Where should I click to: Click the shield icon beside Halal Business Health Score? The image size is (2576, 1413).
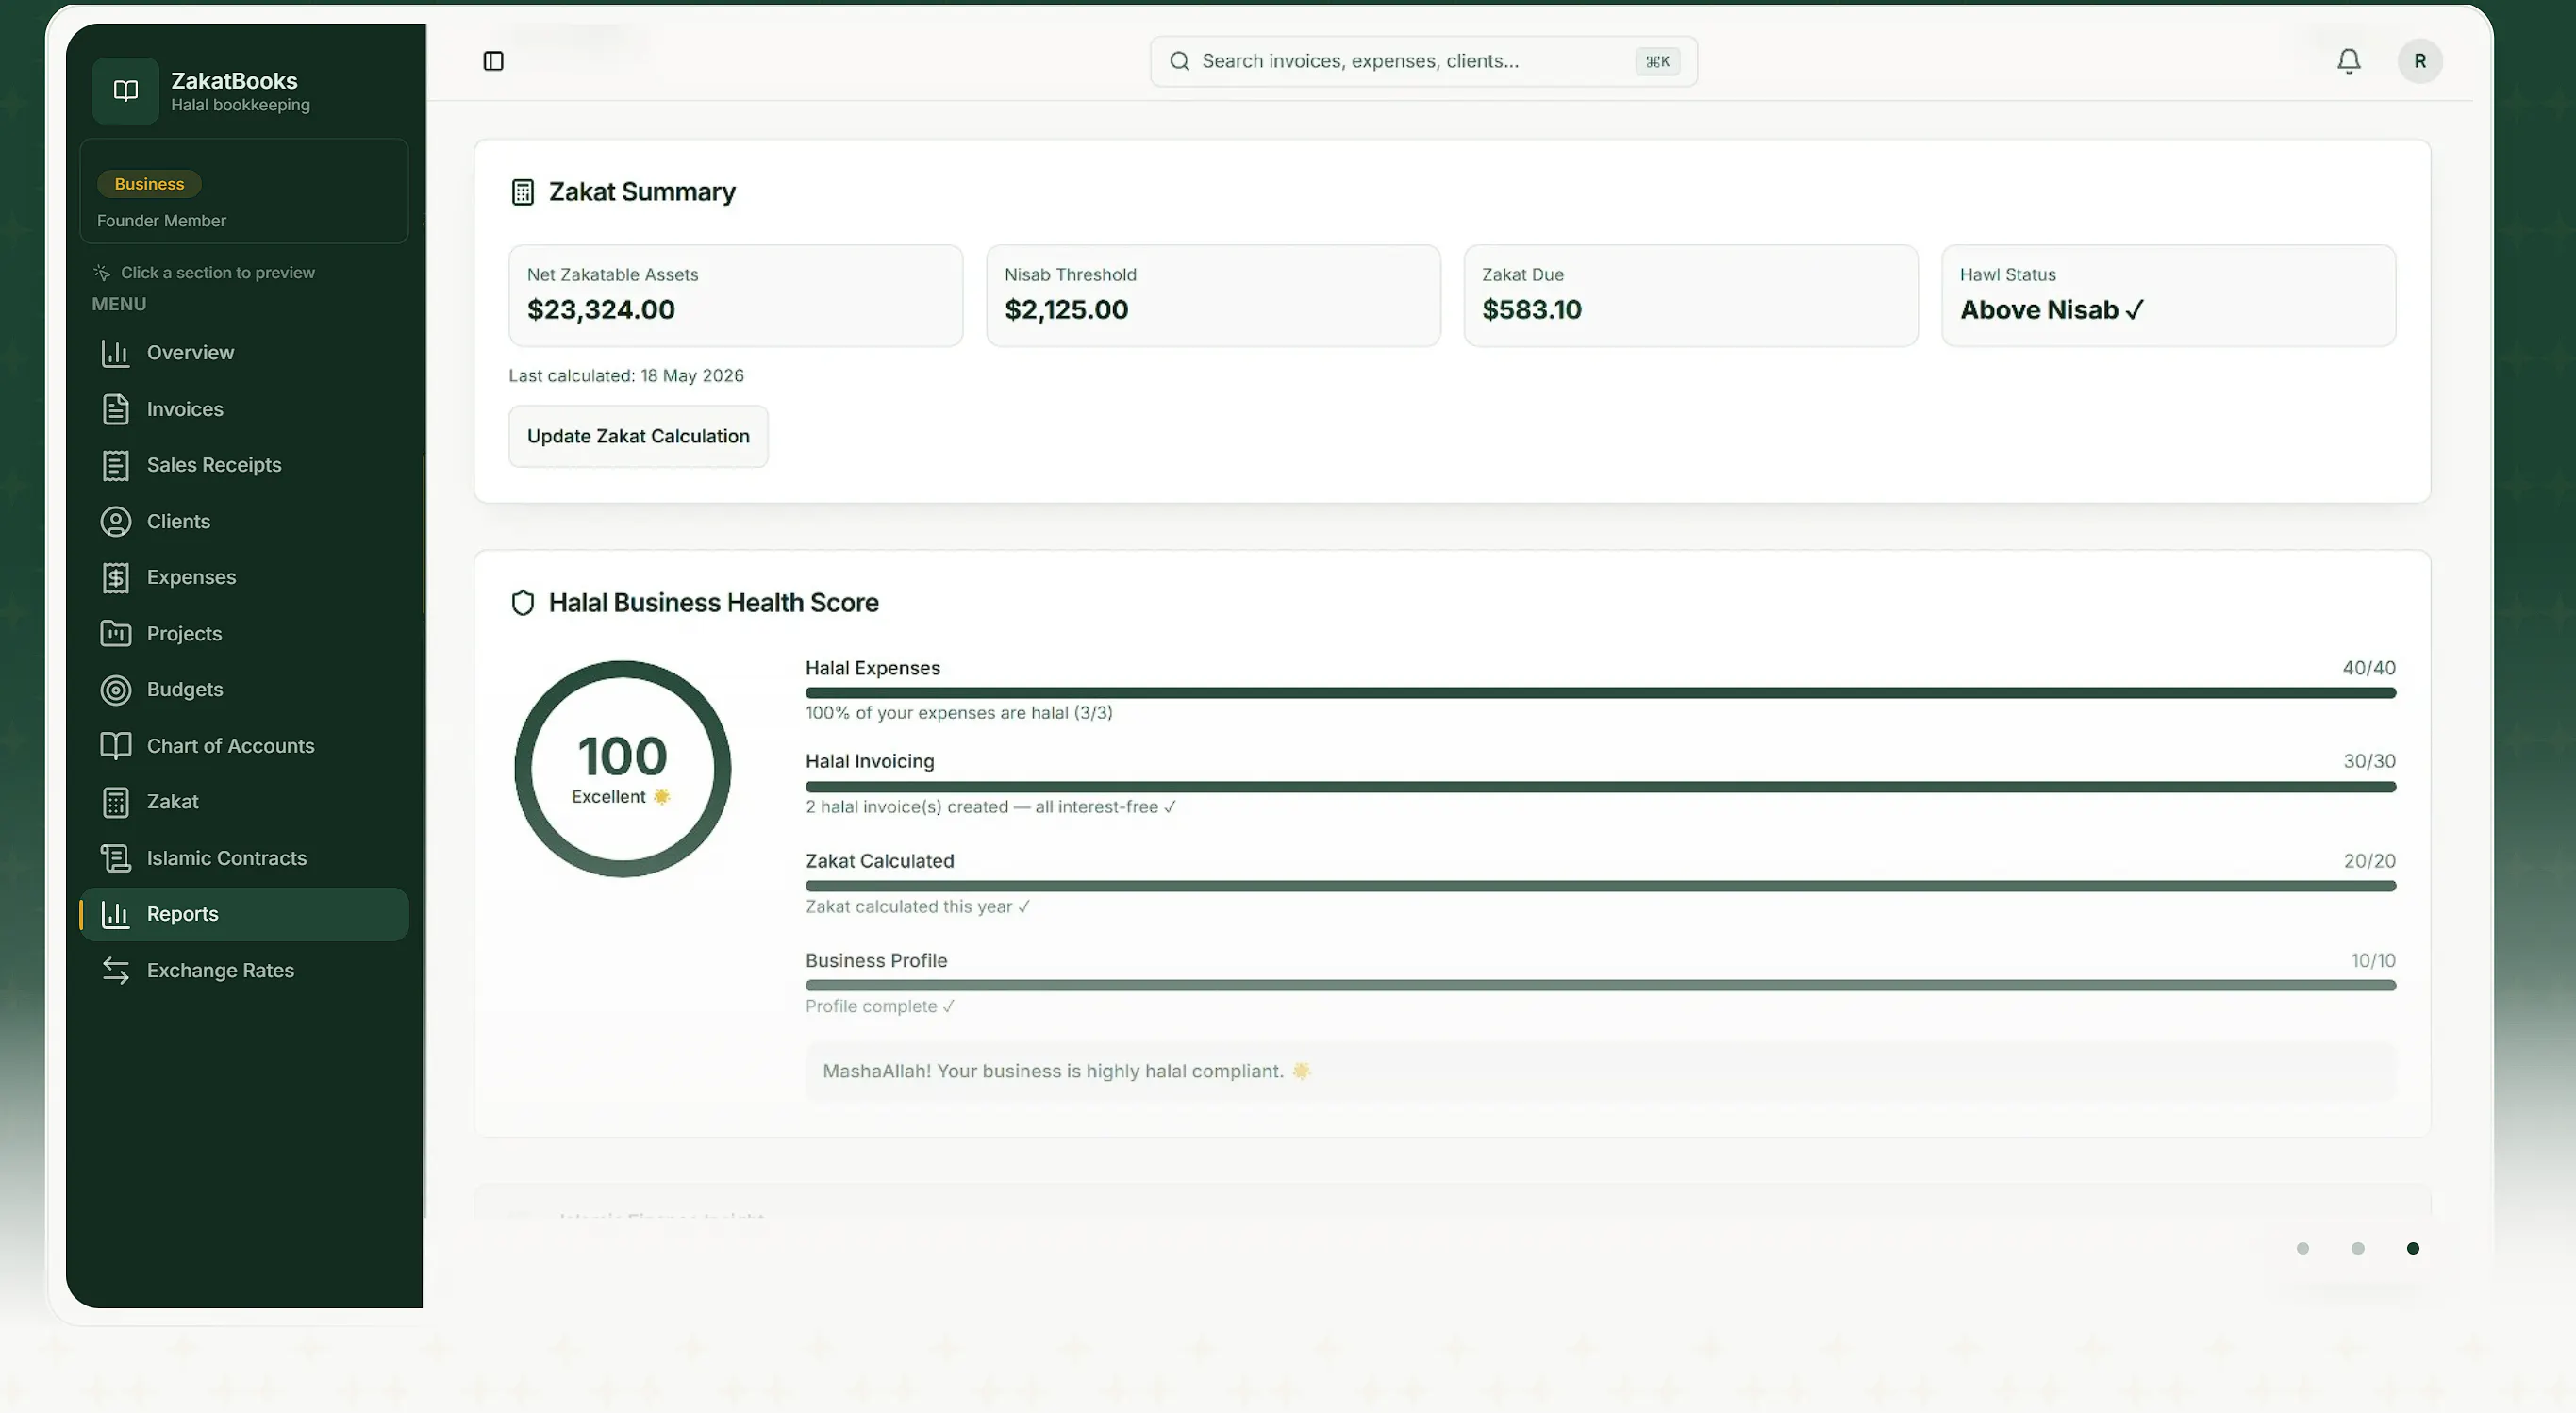(522, 603)
